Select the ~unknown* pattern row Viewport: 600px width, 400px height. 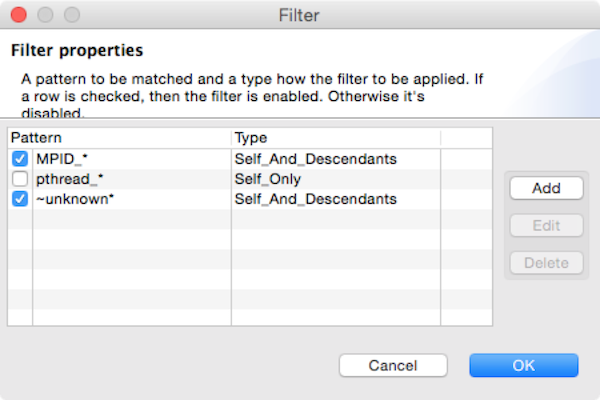point(74,199)
